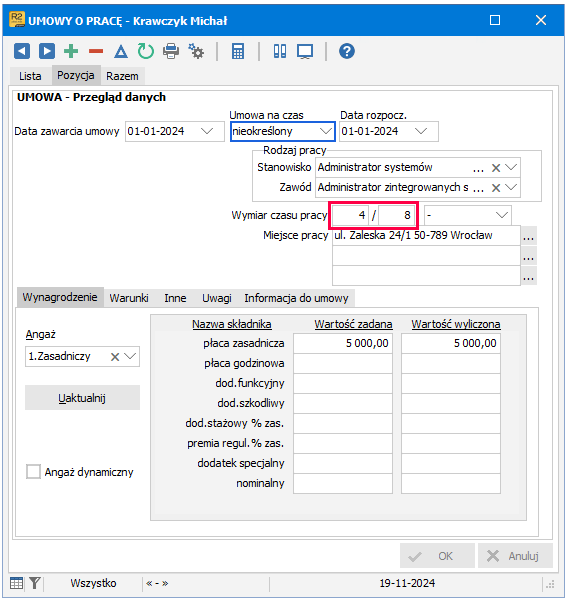
Task: Confirm with OK button
Action: pos(437,556)
